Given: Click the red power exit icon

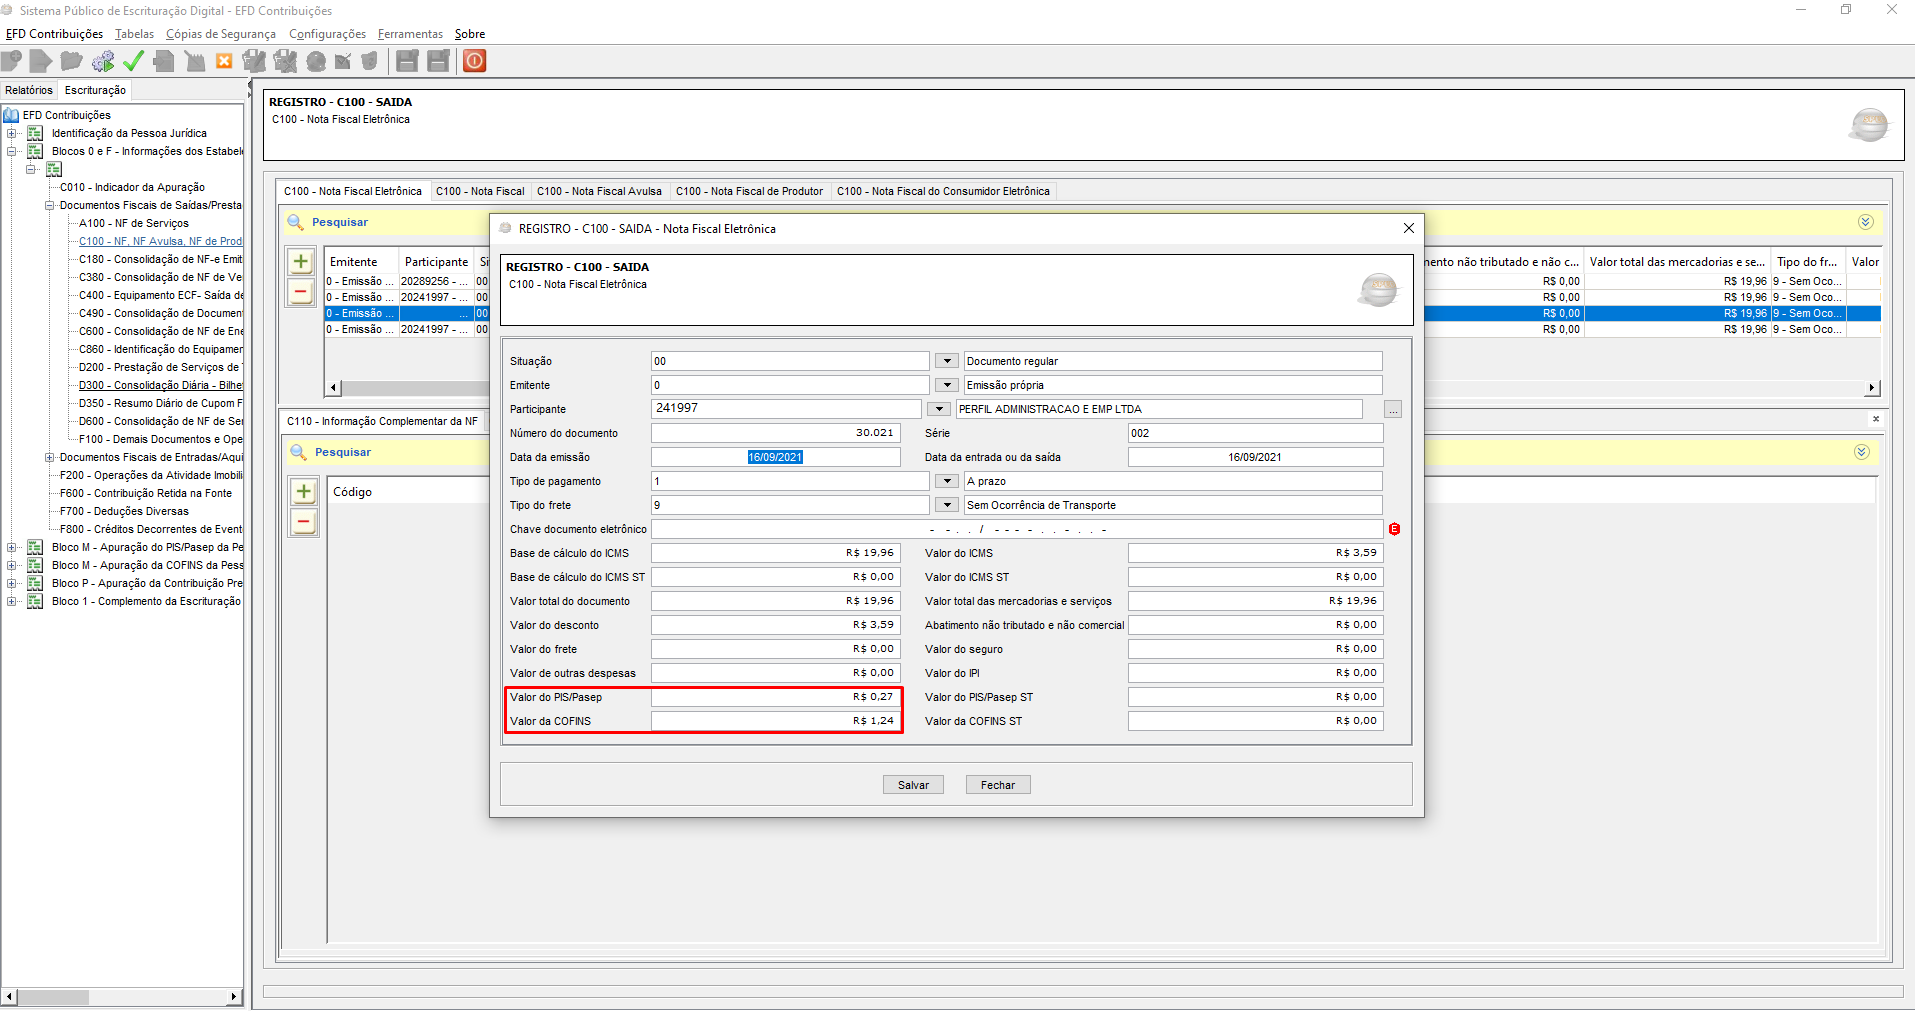Looking at the screenshot, I should coord(475,61).
